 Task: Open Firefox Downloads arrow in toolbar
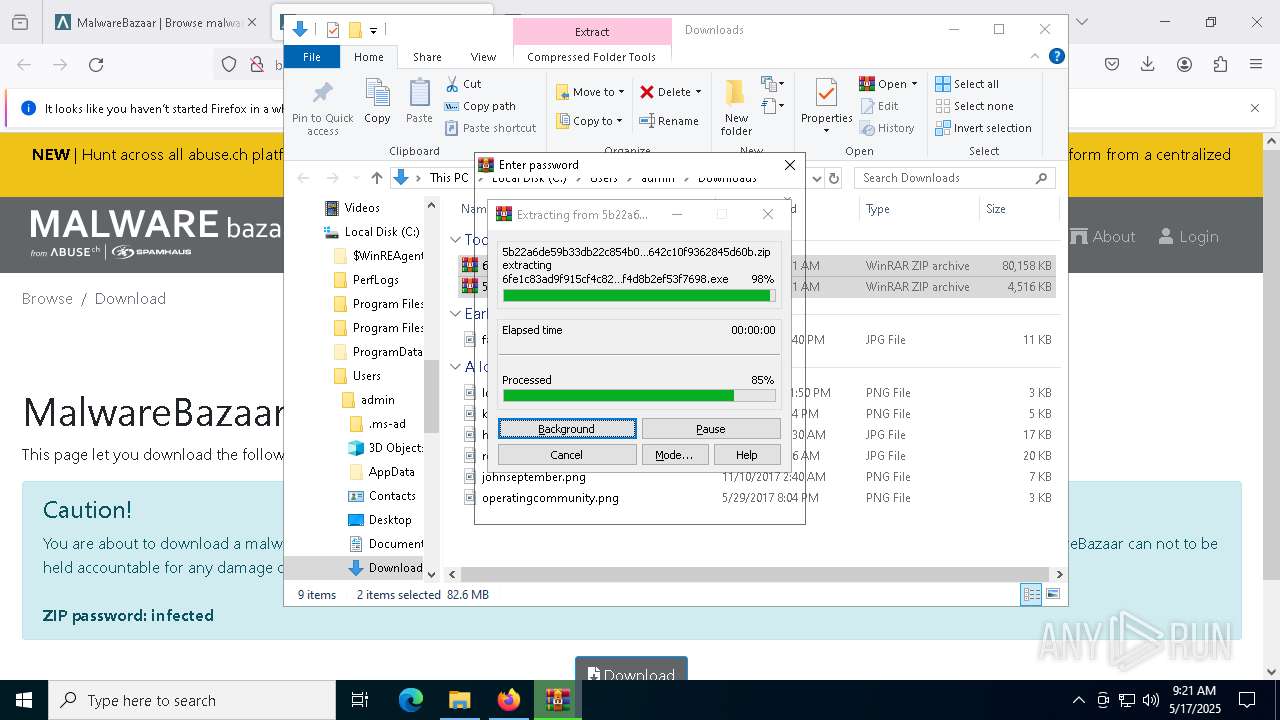(x=1148, y=65)
